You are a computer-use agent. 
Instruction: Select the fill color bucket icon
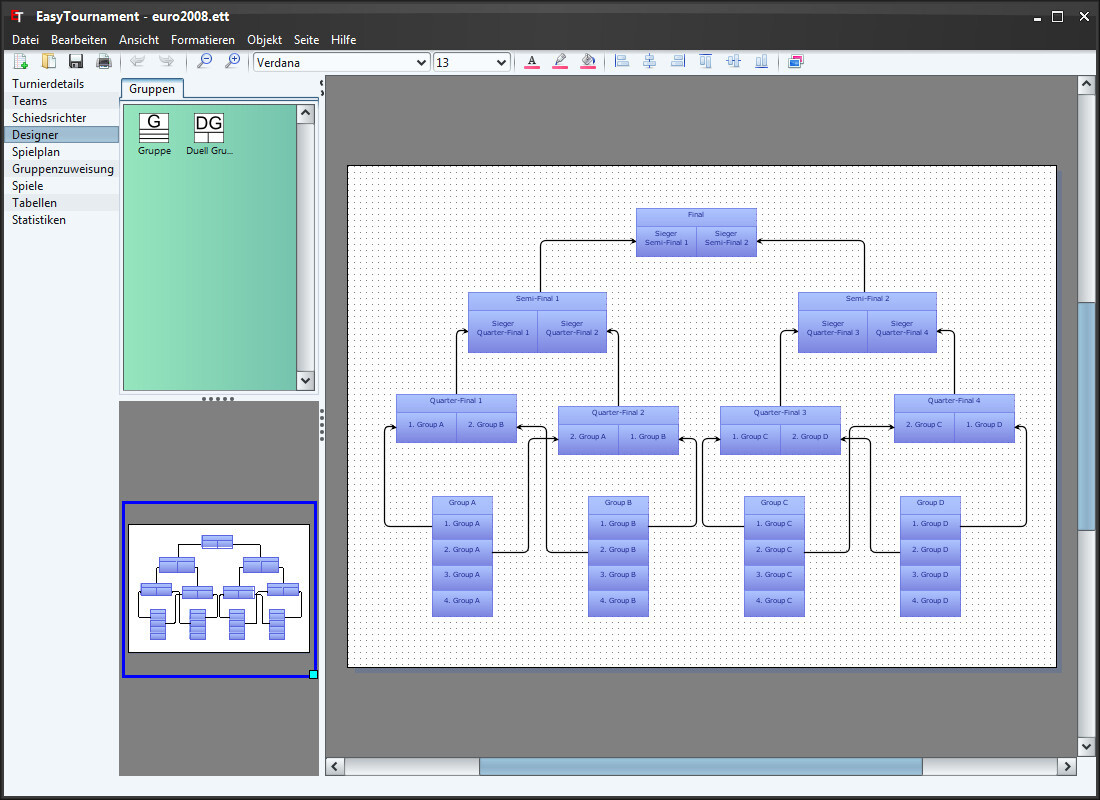[588, 62]
